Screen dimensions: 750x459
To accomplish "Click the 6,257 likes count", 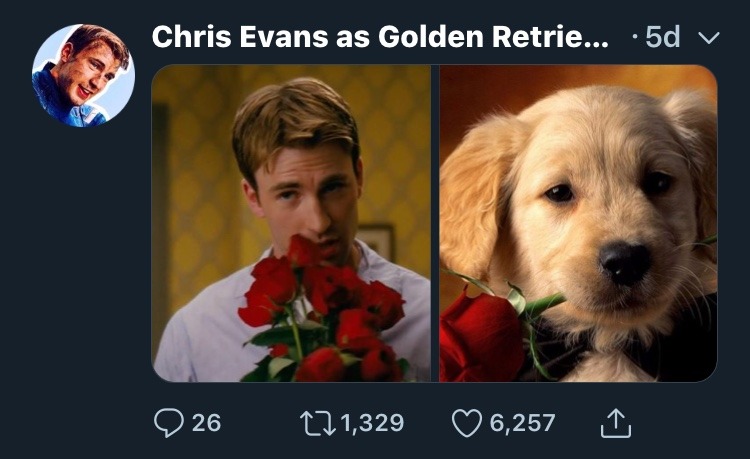I will (522, 423).
